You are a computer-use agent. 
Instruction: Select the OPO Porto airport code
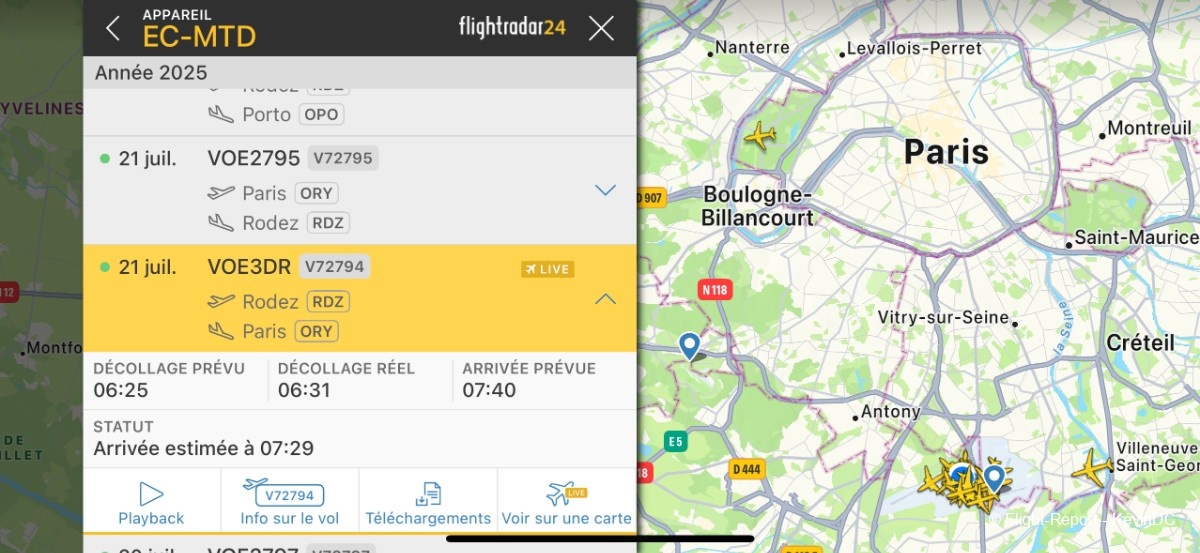pyautogui.click(x=321, y=114)
